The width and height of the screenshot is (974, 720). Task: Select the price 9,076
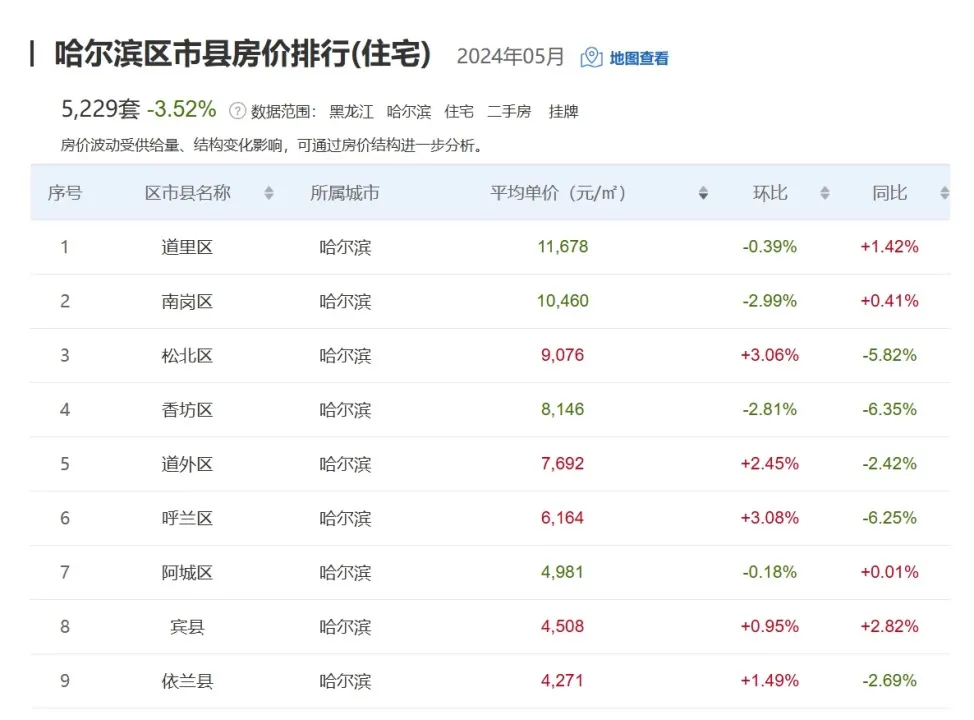click(563, 355)
